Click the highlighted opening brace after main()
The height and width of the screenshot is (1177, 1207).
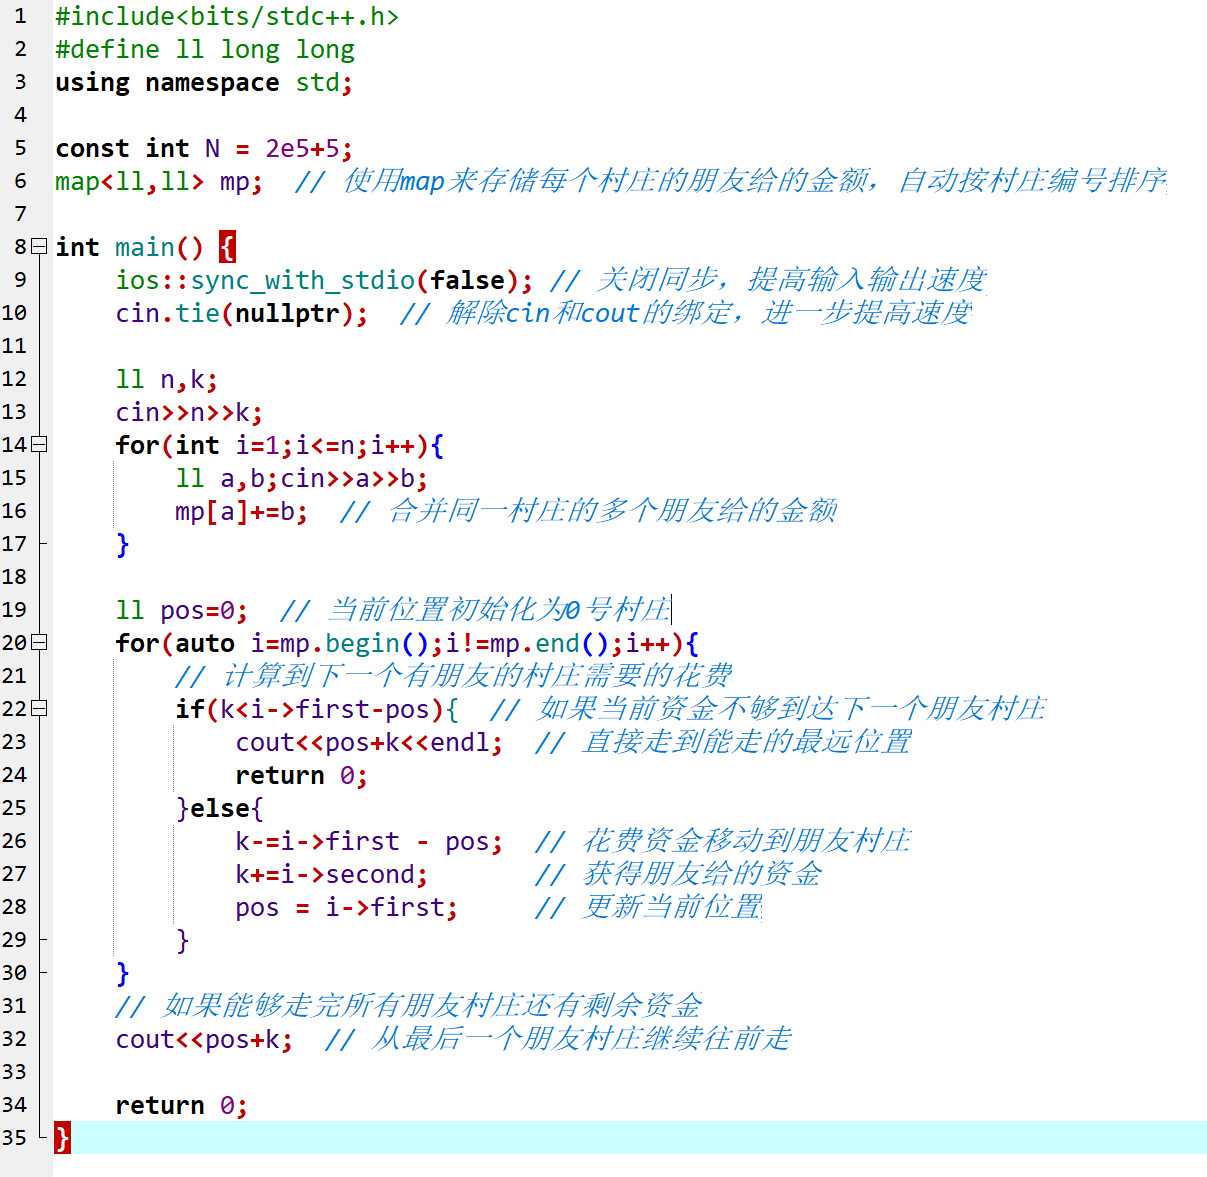227,247
